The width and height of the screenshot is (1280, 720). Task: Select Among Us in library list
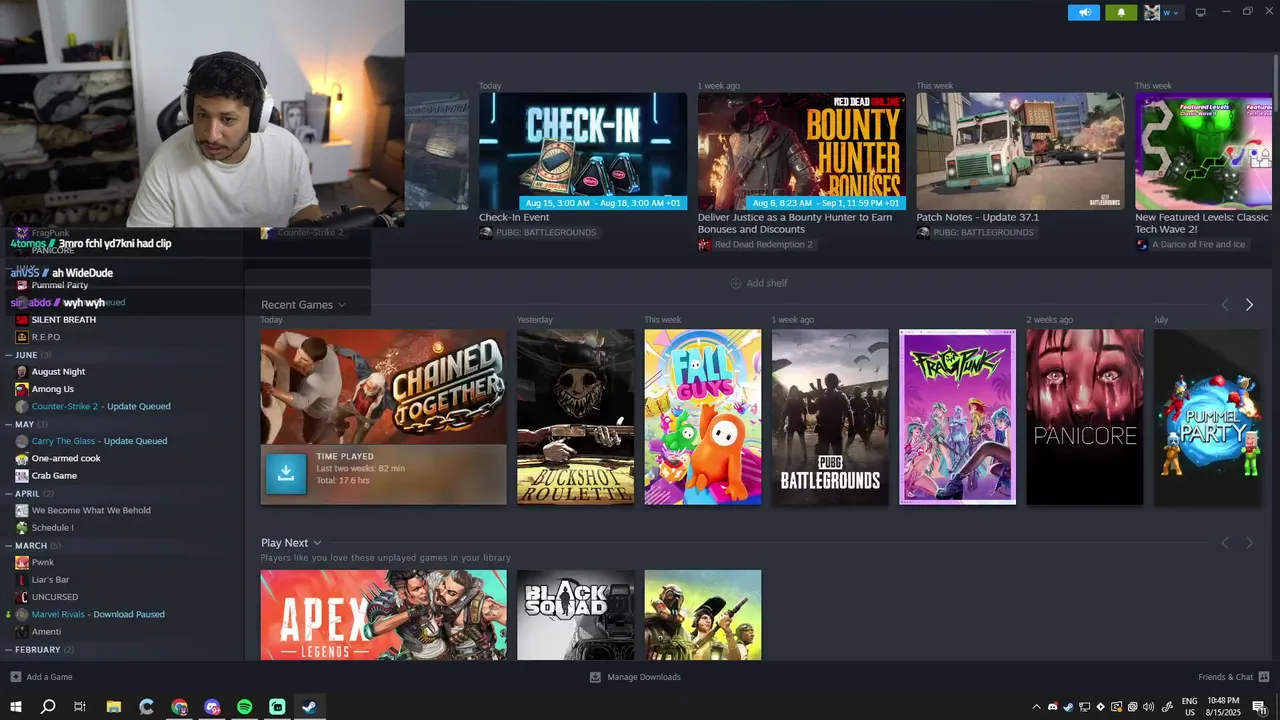coord(52,389)
